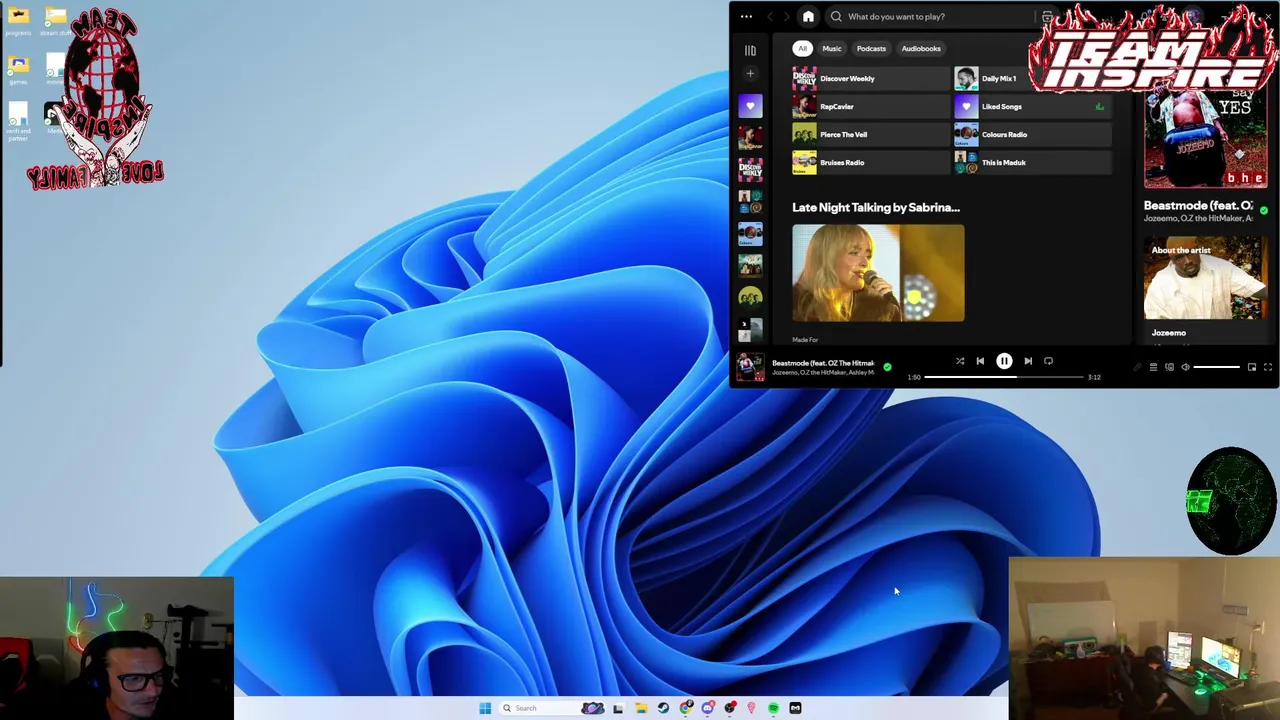
Task: Open Steam from the taskbar
Action: click(x=663, y=708)
